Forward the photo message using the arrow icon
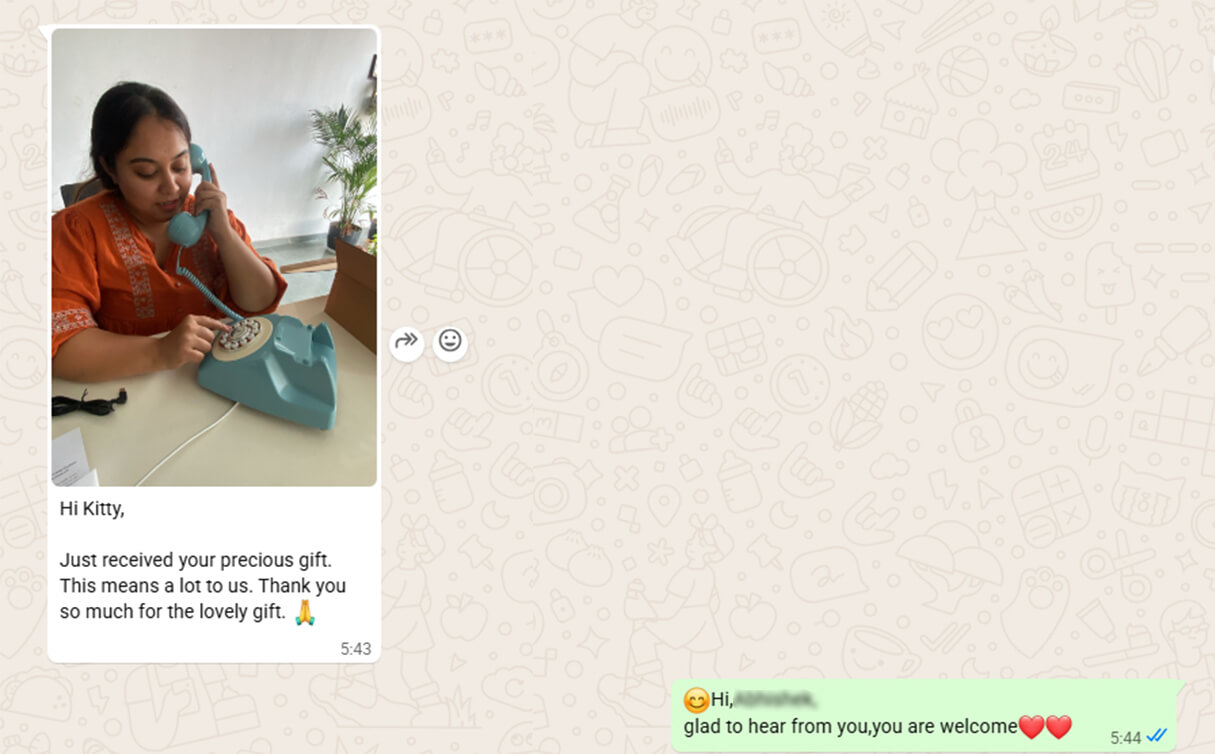The image size is (1215, 754). (406, 342)
